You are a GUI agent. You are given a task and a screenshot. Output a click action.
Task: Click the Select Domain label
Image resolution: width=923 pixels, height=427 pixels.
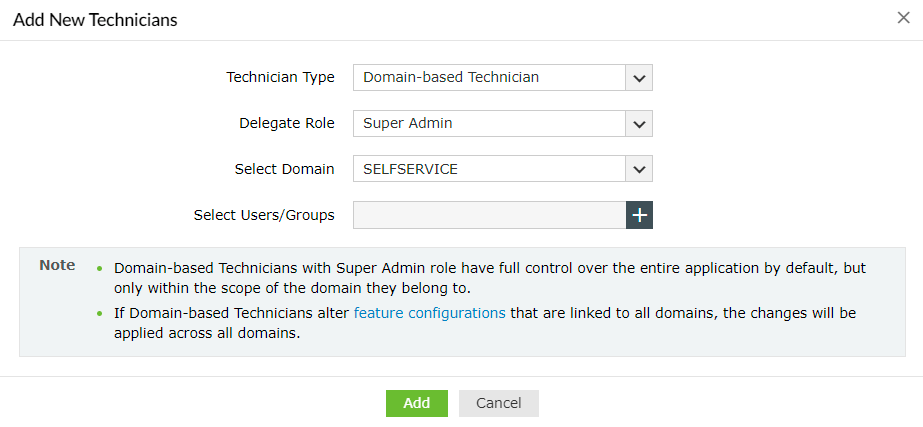284,169
